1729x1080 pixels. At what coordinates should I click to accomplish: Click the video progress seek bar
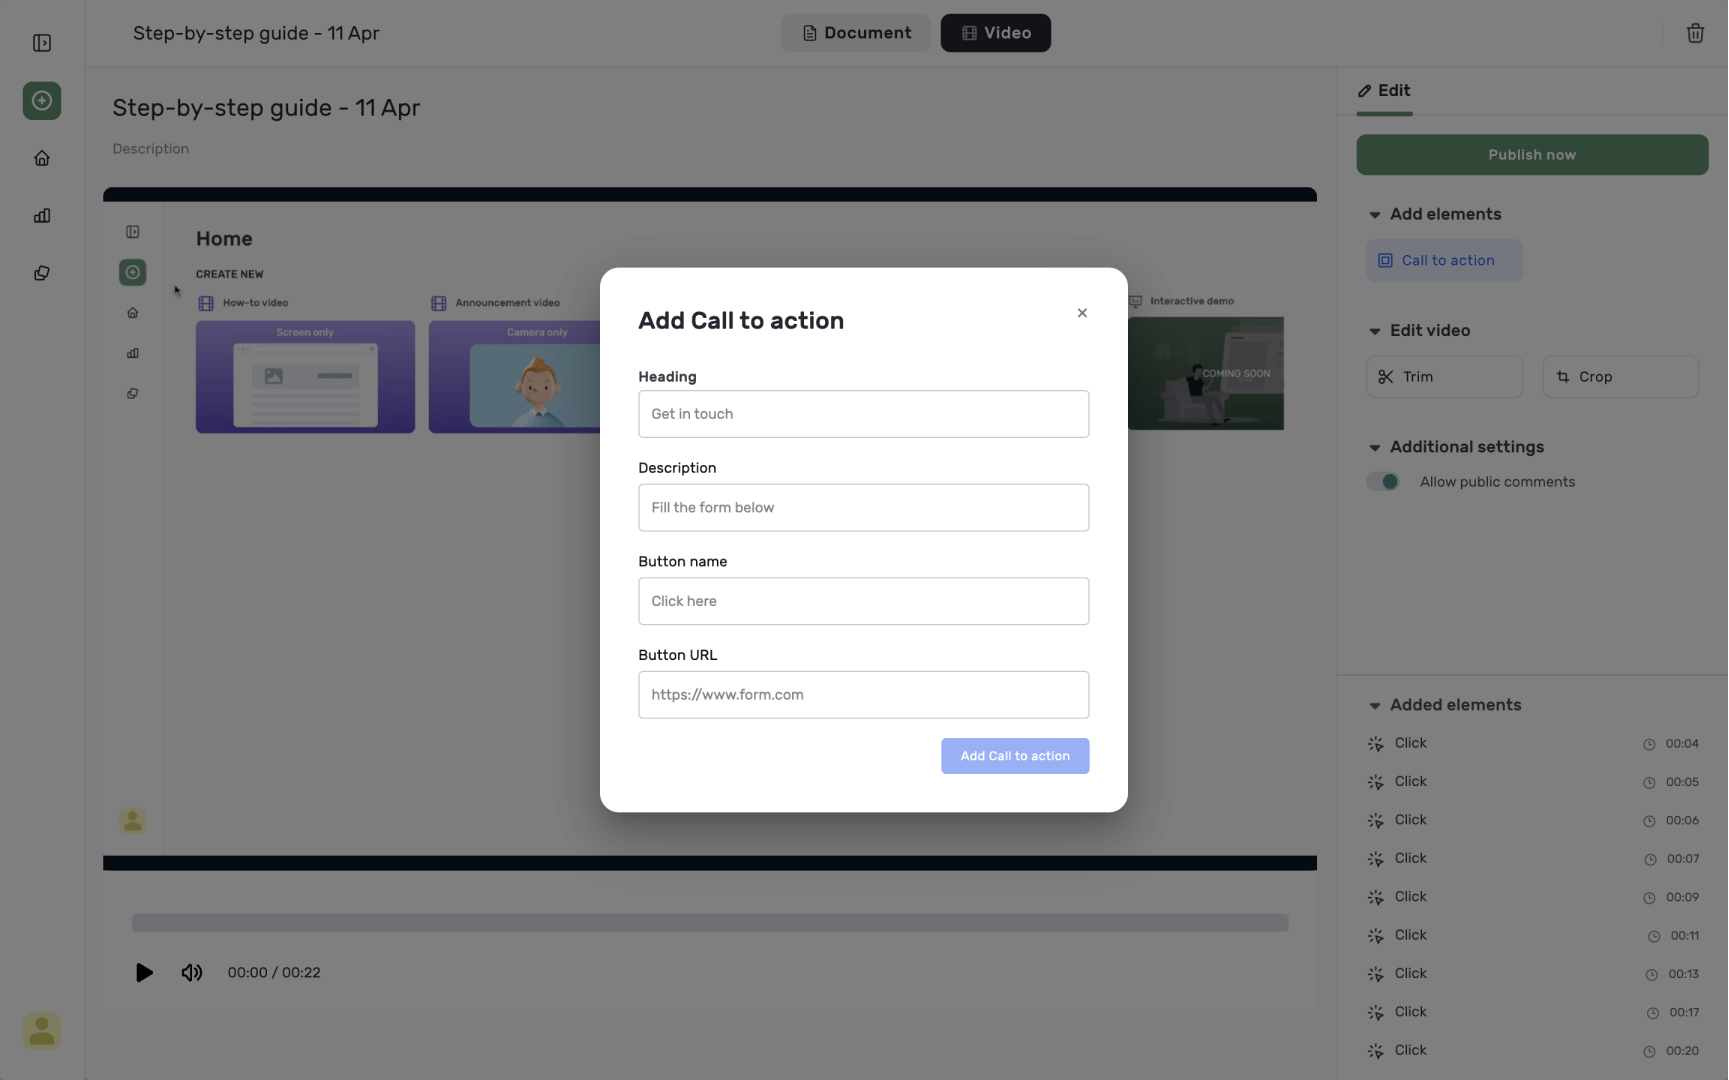pyautogui.click(x=709, y=922)
